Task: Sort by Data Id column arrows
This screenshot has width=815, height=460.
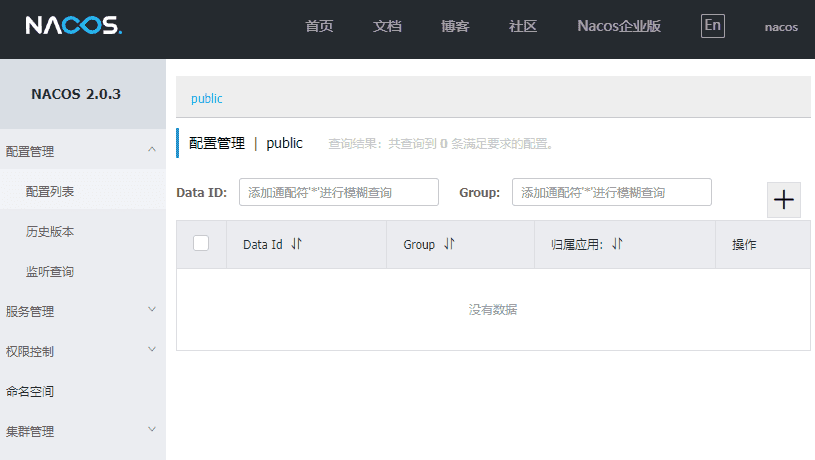Action: (296, 244)
